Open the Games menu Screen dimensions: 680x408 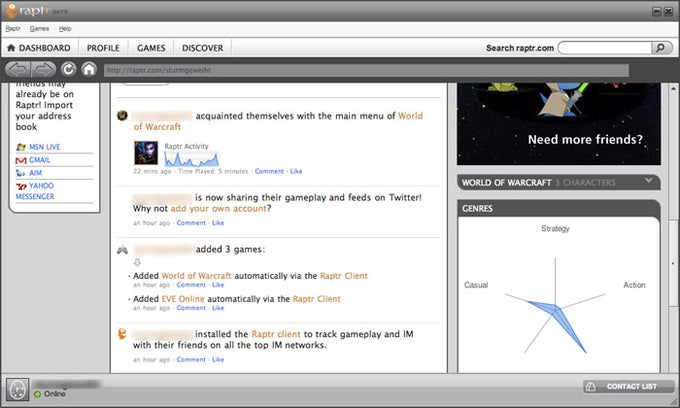point(39,29)
